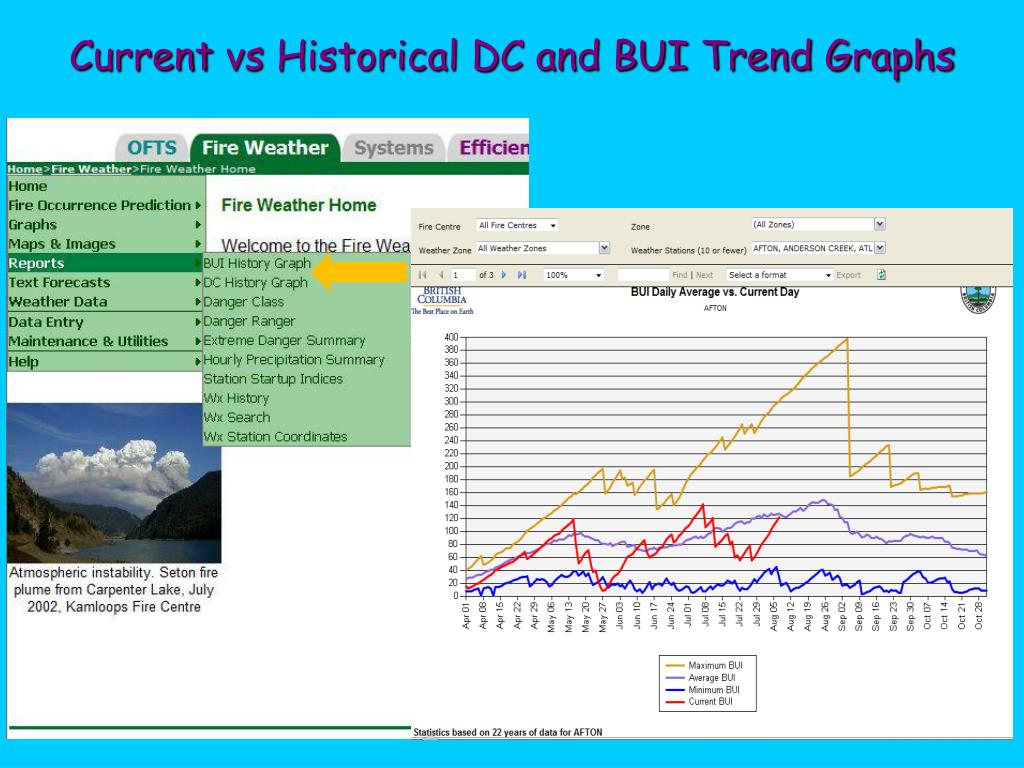Image resolution: width=1024 pixels, height=768 pixels.
Task: Open Wx History report
Action: tap(236, 398)
